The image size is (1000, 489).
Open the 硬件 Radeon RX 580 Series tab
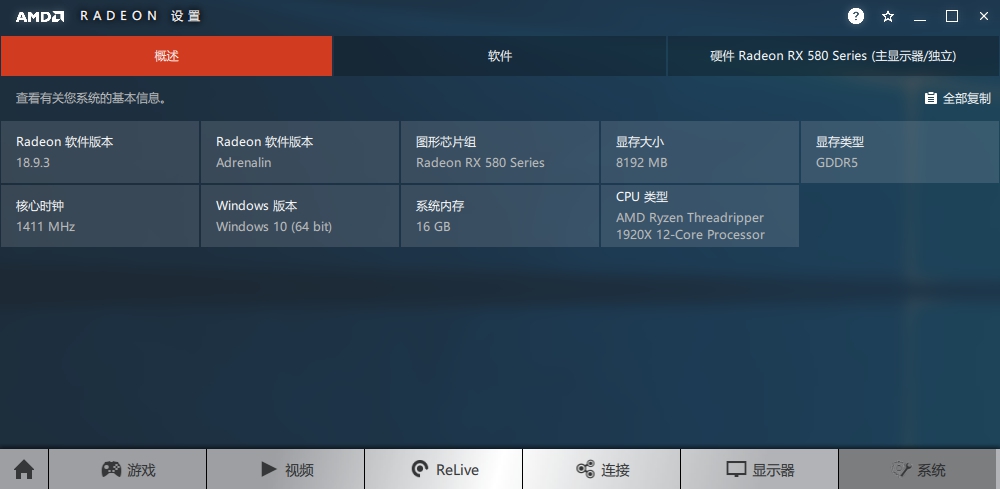pyautogui.click(x=834, y=56)
